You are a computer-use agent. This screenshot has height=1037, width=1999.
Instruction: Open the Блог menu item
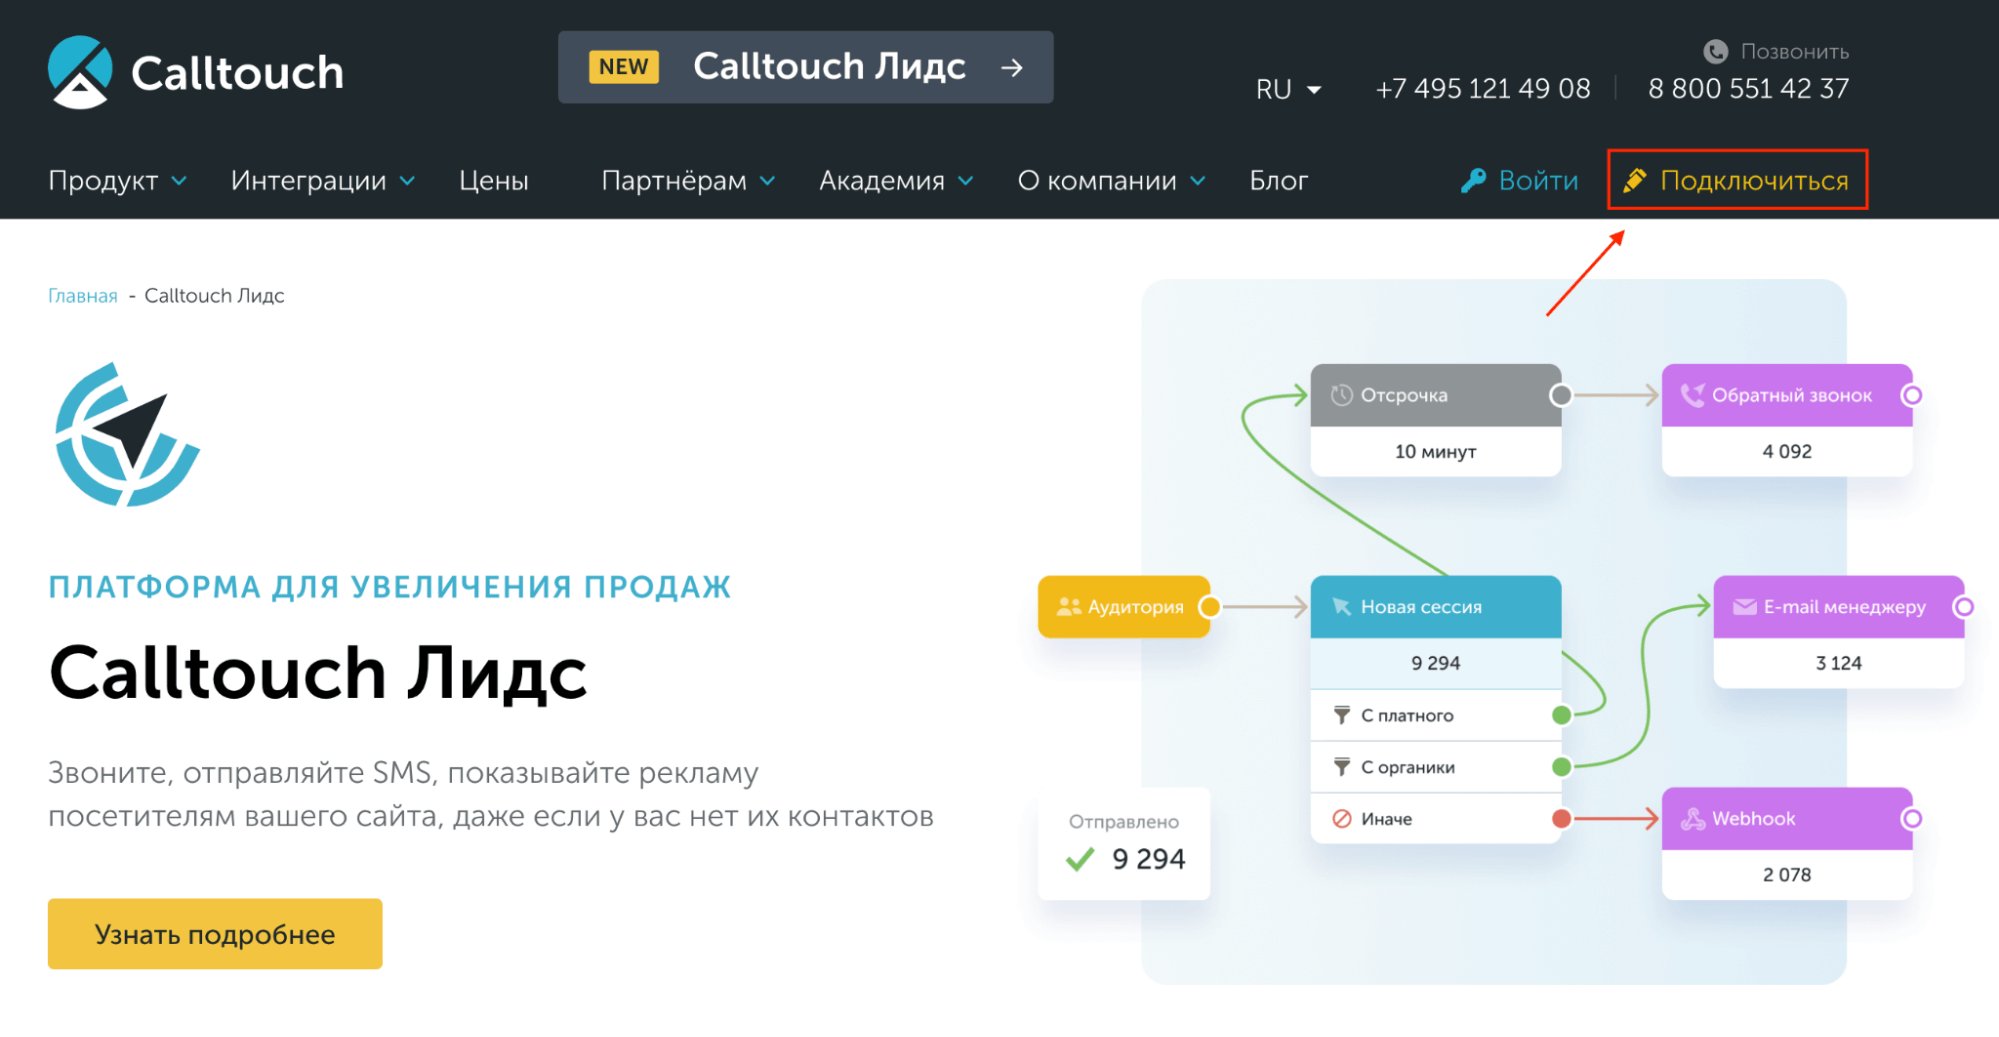point(1279,180)
